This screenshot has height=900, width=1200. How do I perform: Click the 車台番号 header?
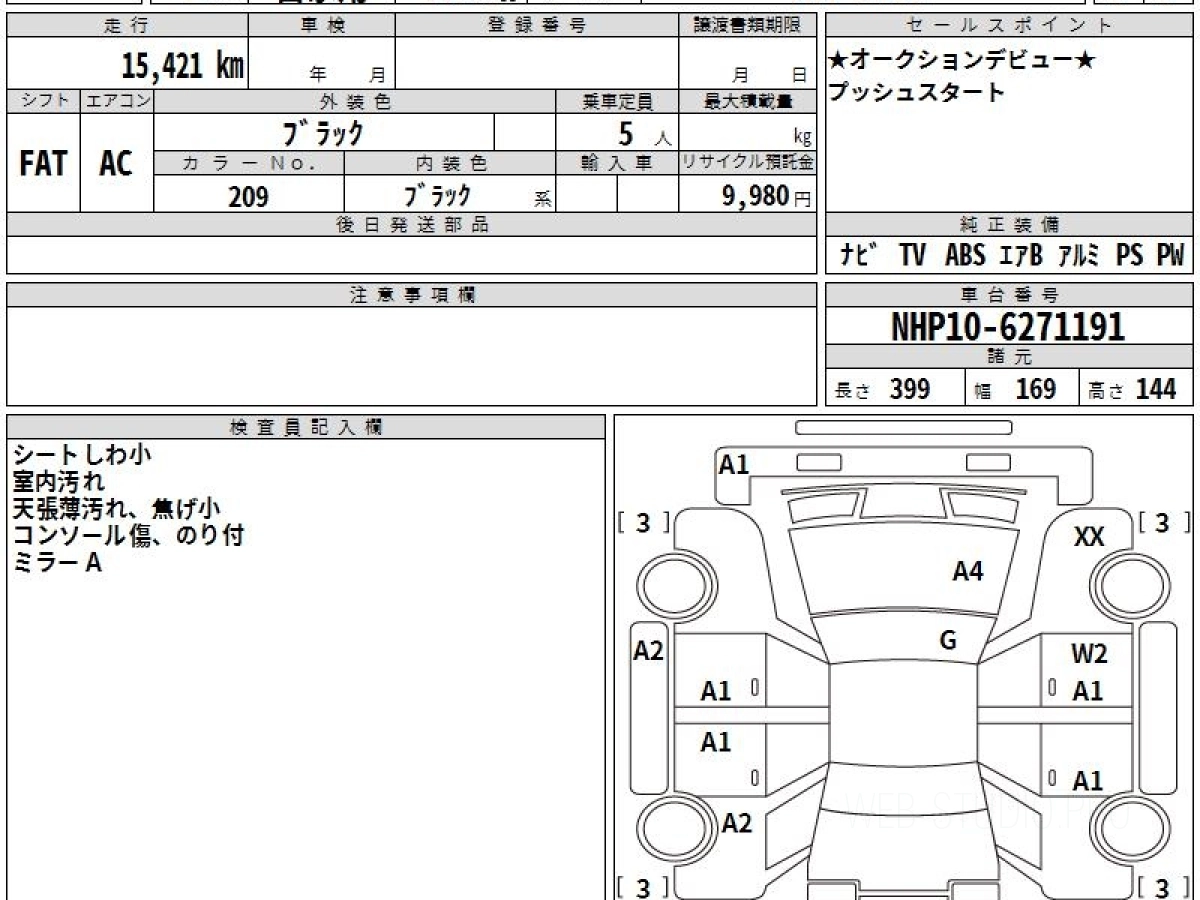(1009, 295)
